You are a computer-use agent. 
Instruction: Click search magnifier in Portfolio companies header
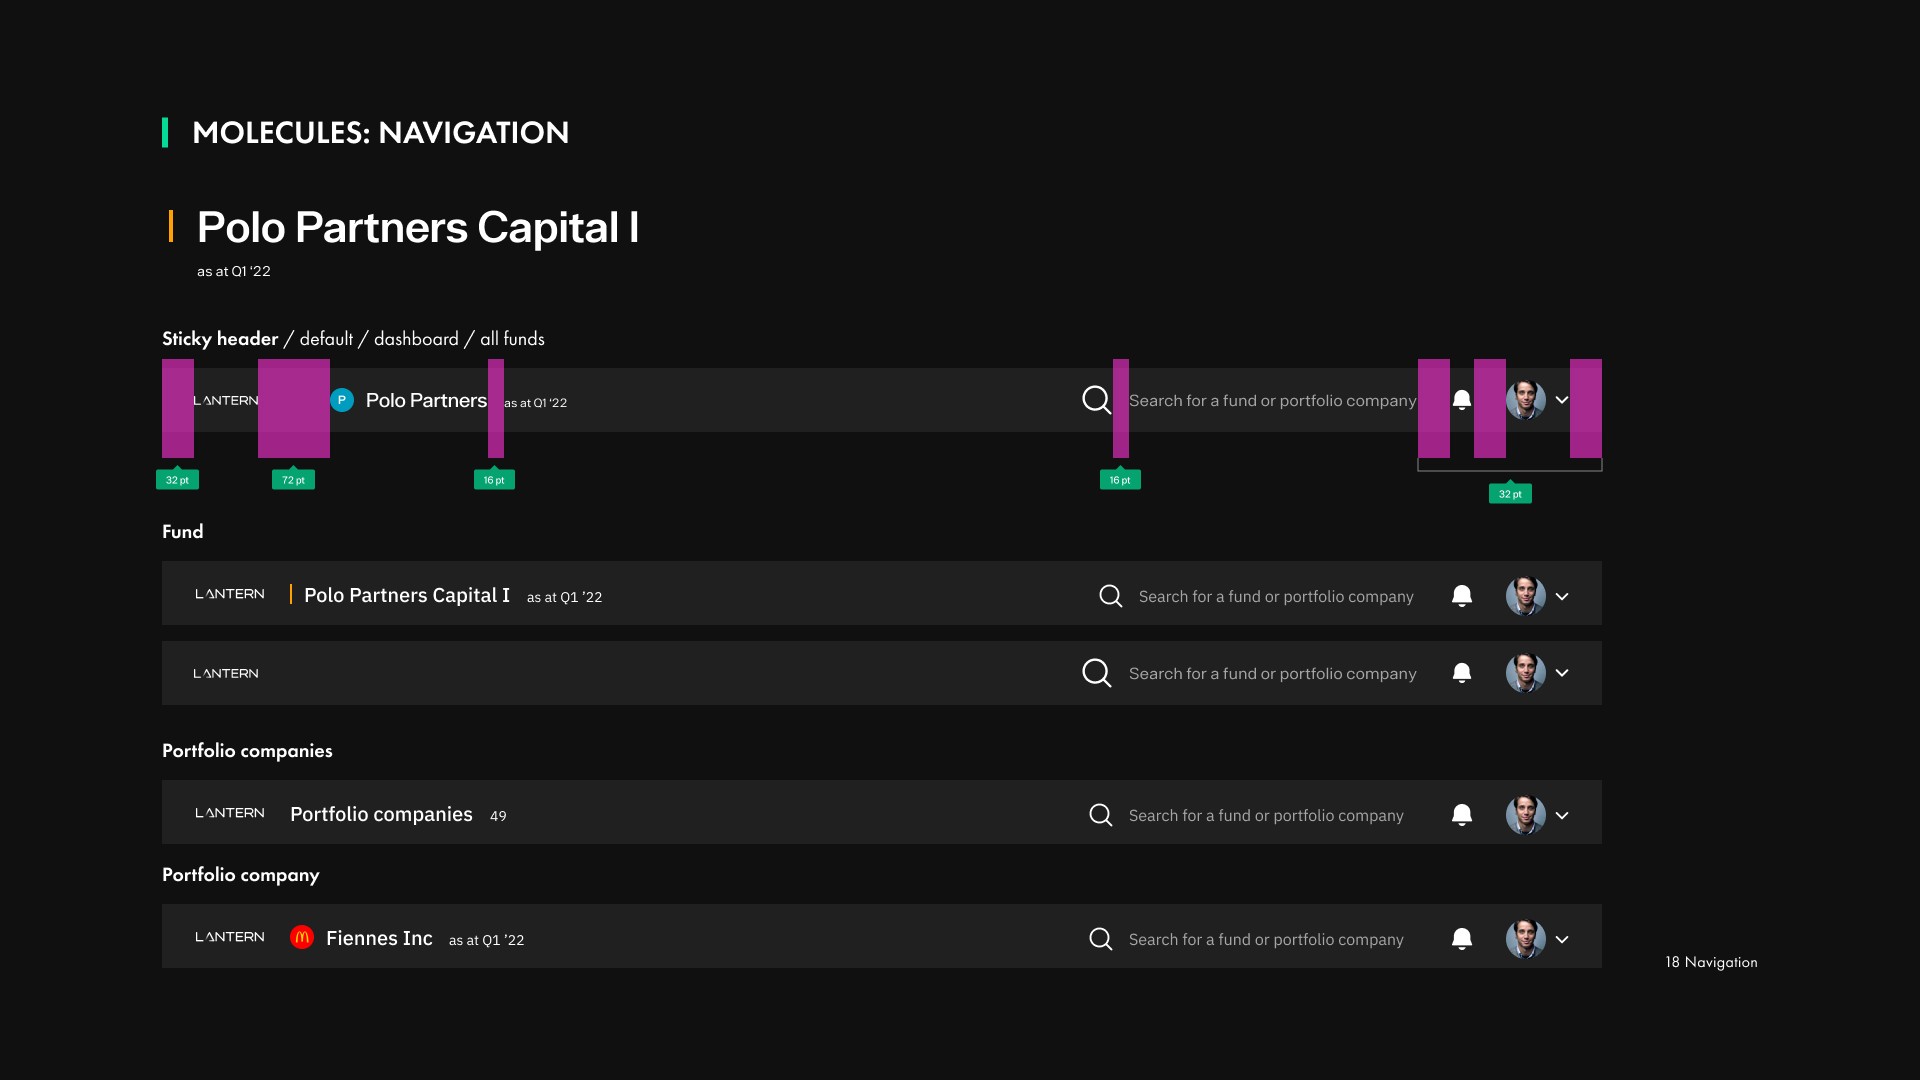coord(1100,815)
